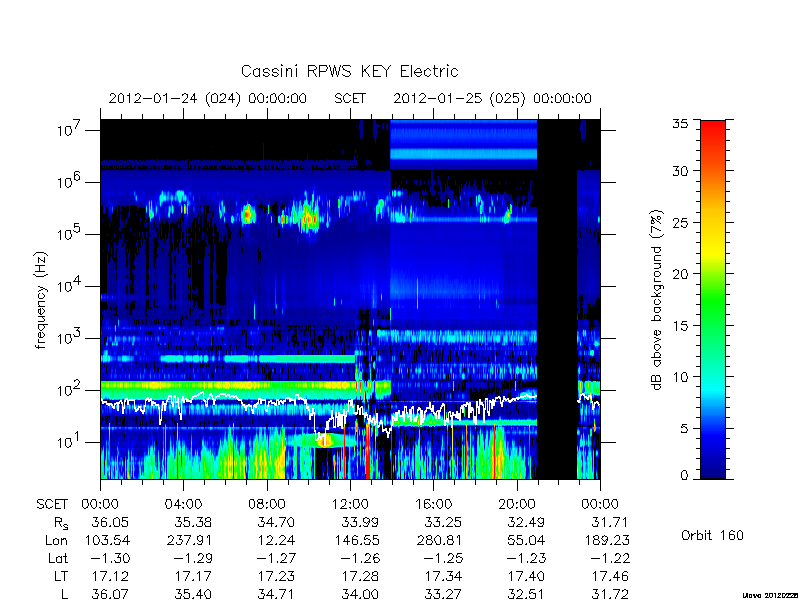Select the LT value 17.12
This screenshot has height=600, width=800.
tap(110, 577)
